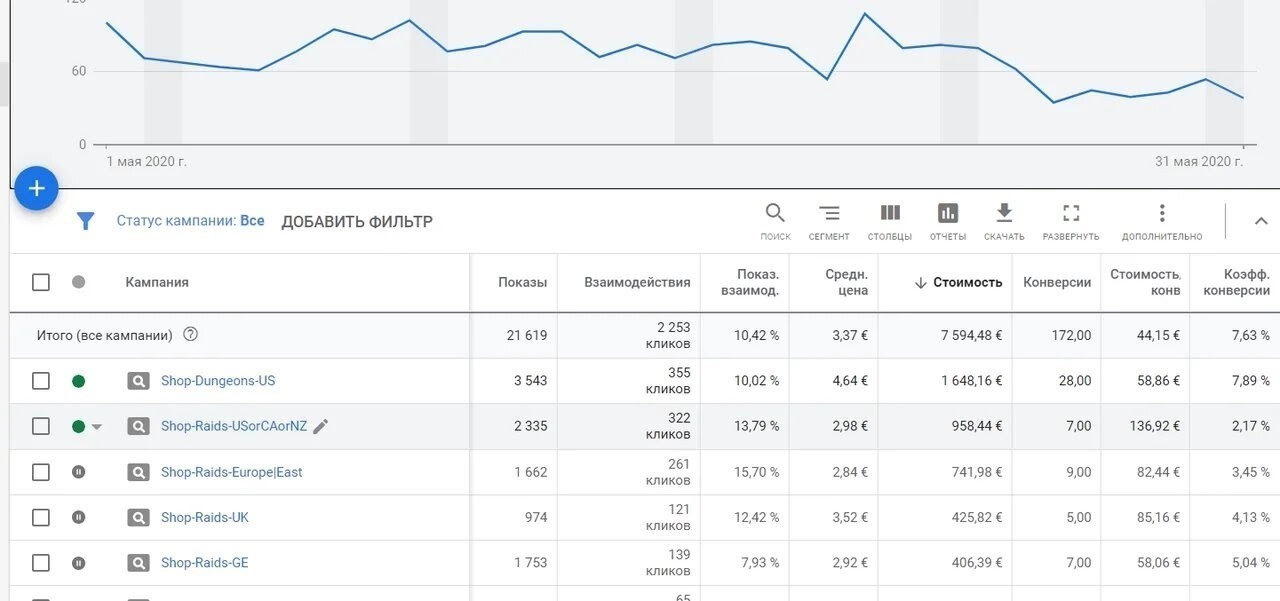Open the Отчеты reports tool
The height and width of the screenshot is (601, 1280).
coord(948,221)
